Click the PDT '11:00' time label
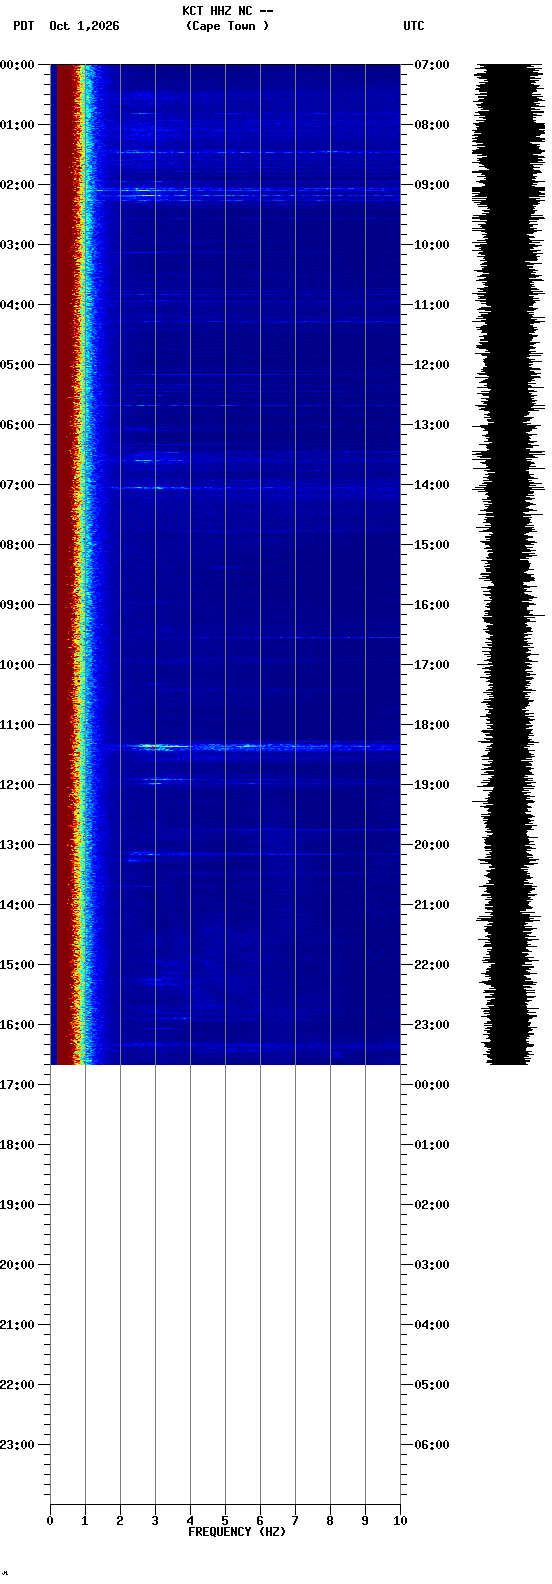 (x=17, y=725)
